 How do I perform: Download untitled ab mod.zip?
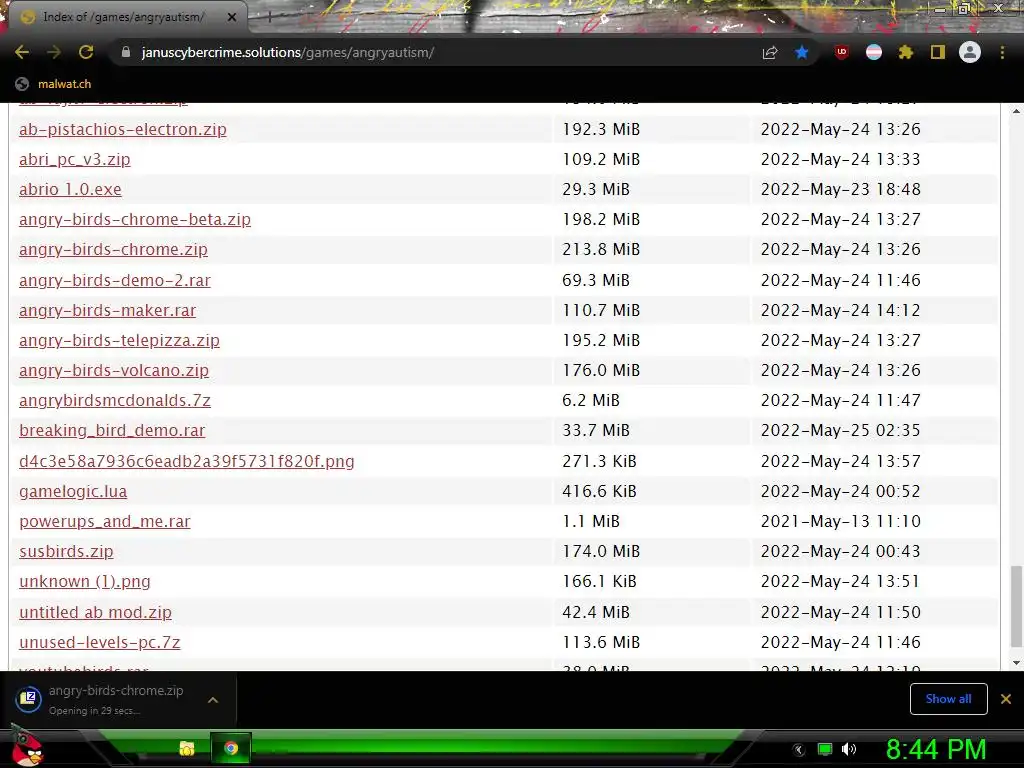(95, 612)
